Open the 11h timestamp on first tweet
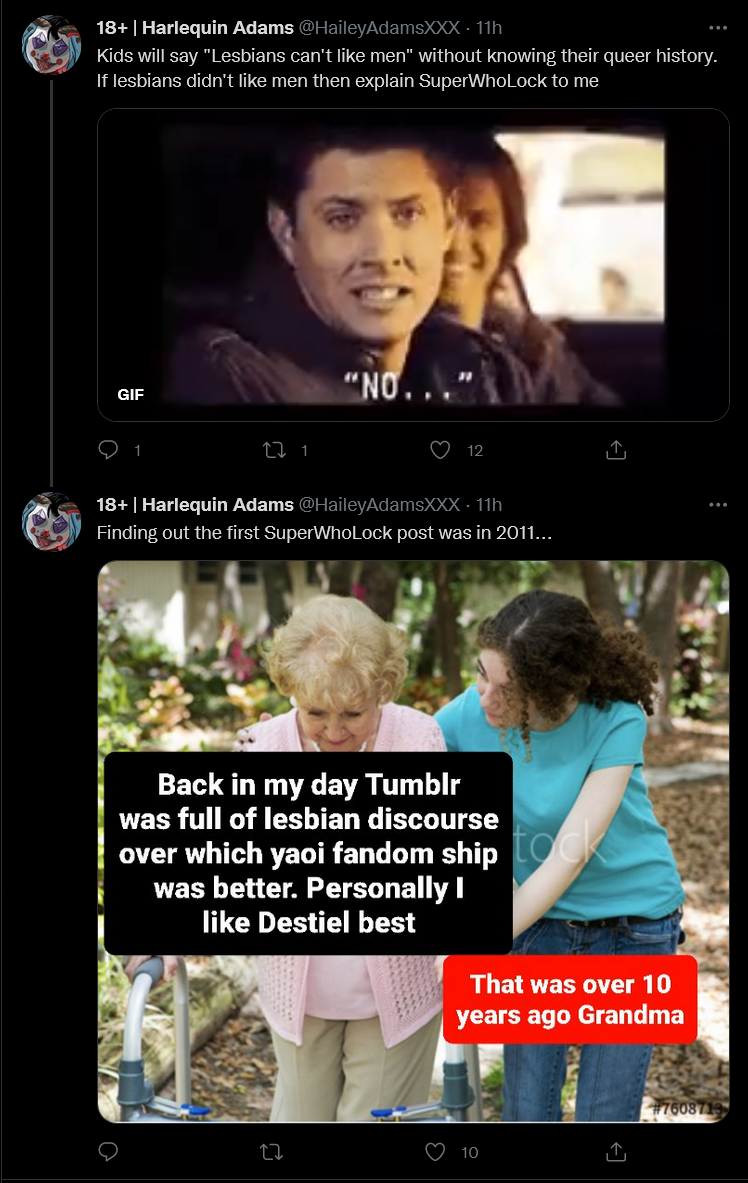Image resolution: width=748 pixels, height=1183 pixels. tap(489, 28)
